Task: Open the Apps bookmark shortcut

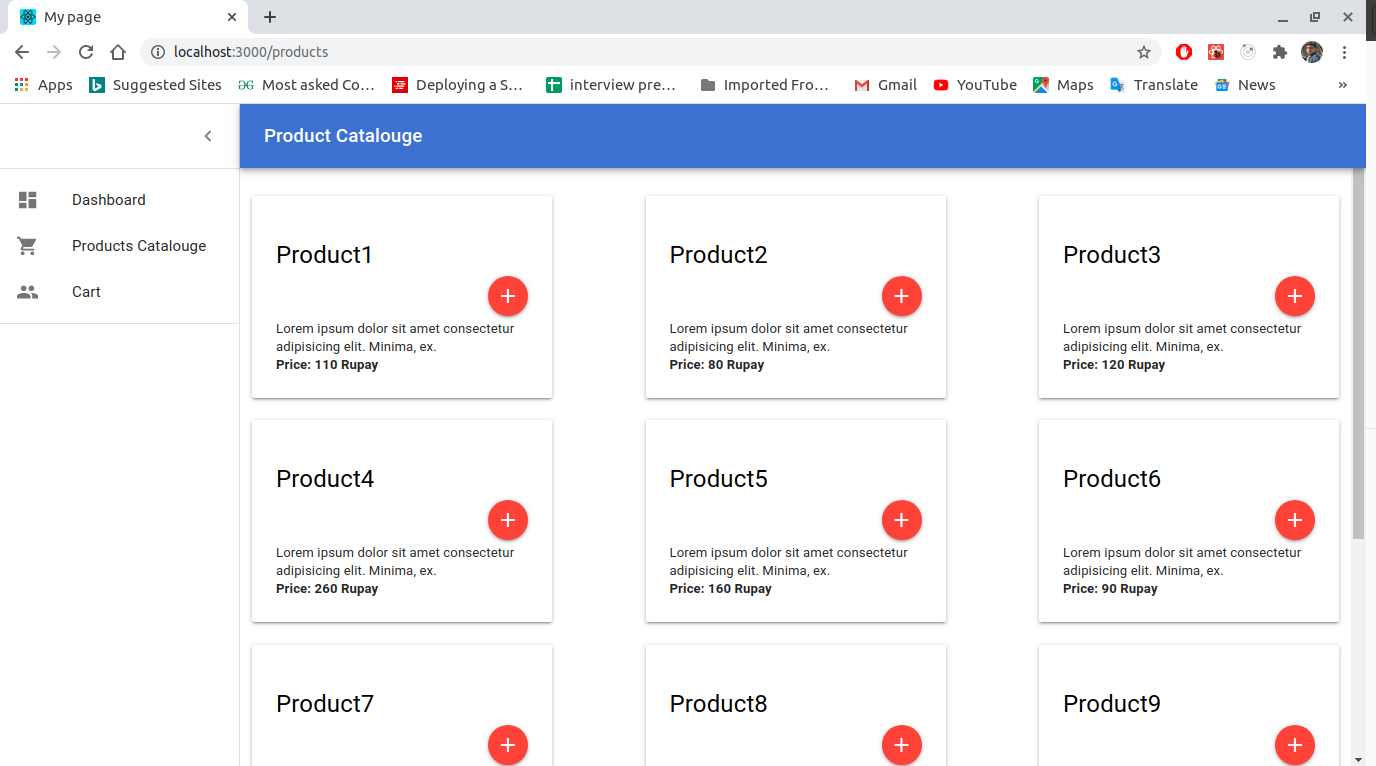Action: click(x=44, y=85)
